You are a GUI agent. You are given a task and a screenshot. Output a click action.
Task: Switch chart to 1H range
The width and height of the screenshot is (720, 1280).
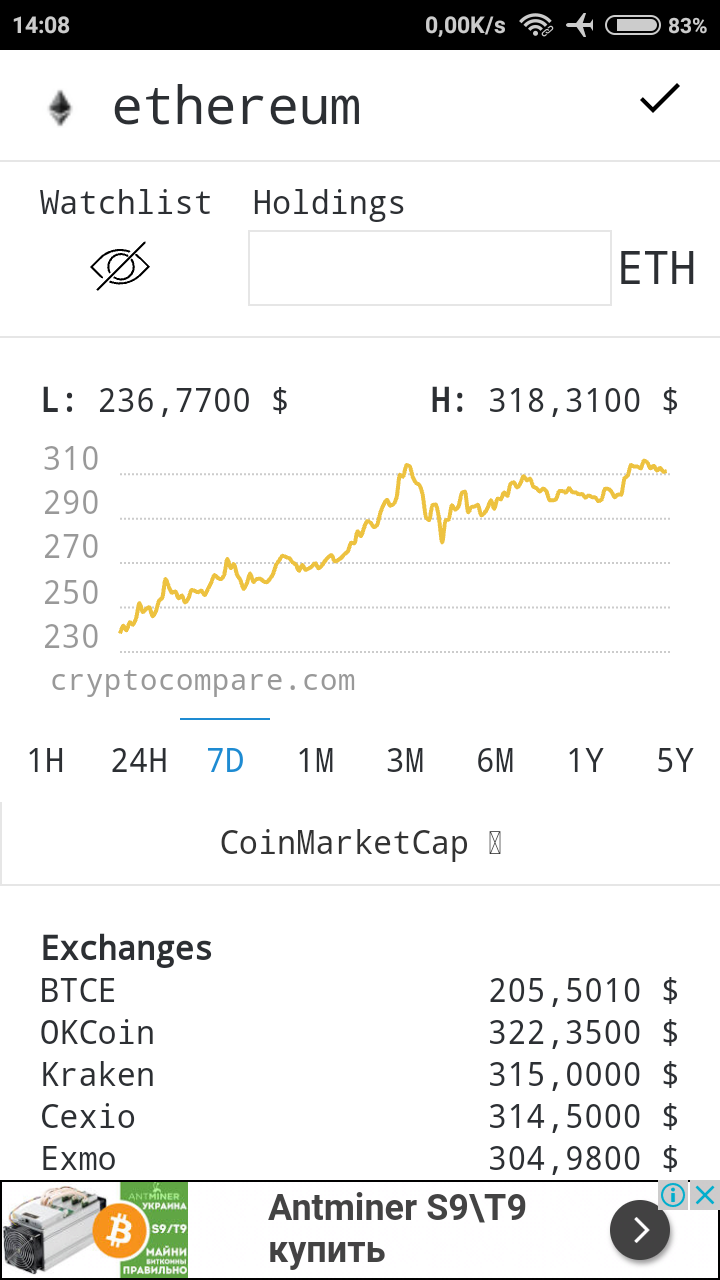tap(45, 761)
